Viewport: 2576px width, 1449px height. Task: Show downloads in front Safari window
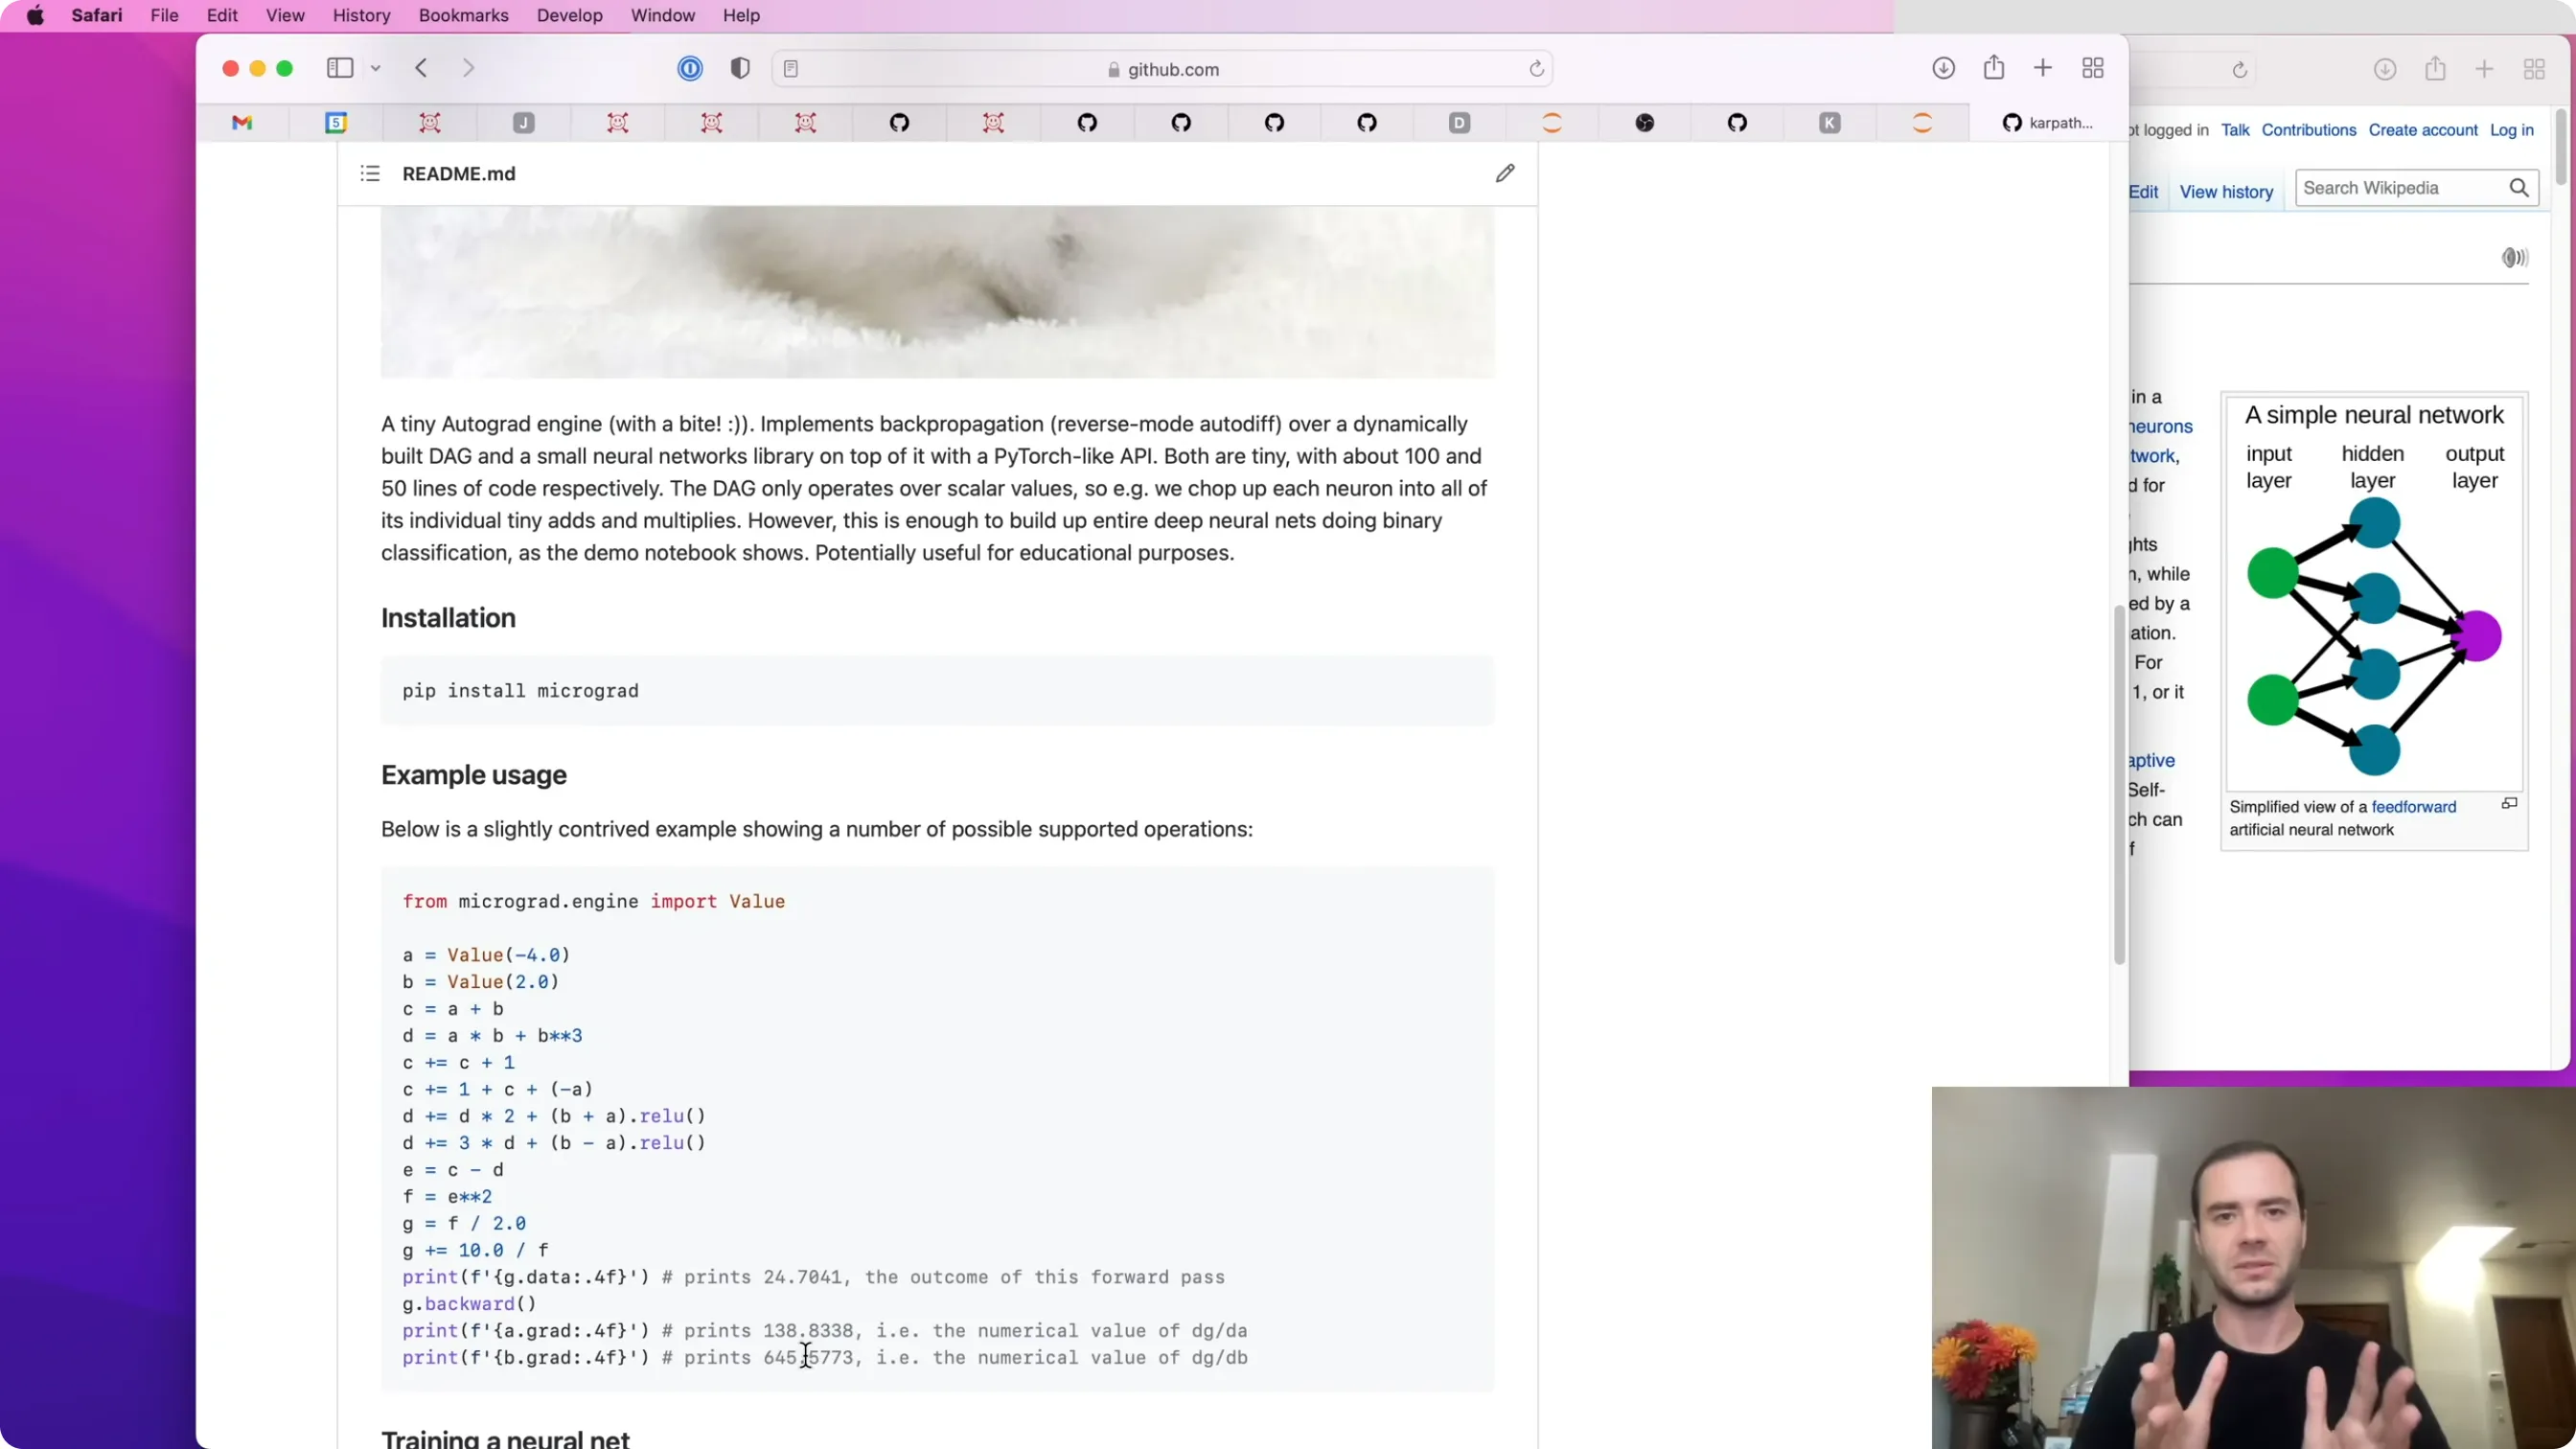[x=1943, y=68]
